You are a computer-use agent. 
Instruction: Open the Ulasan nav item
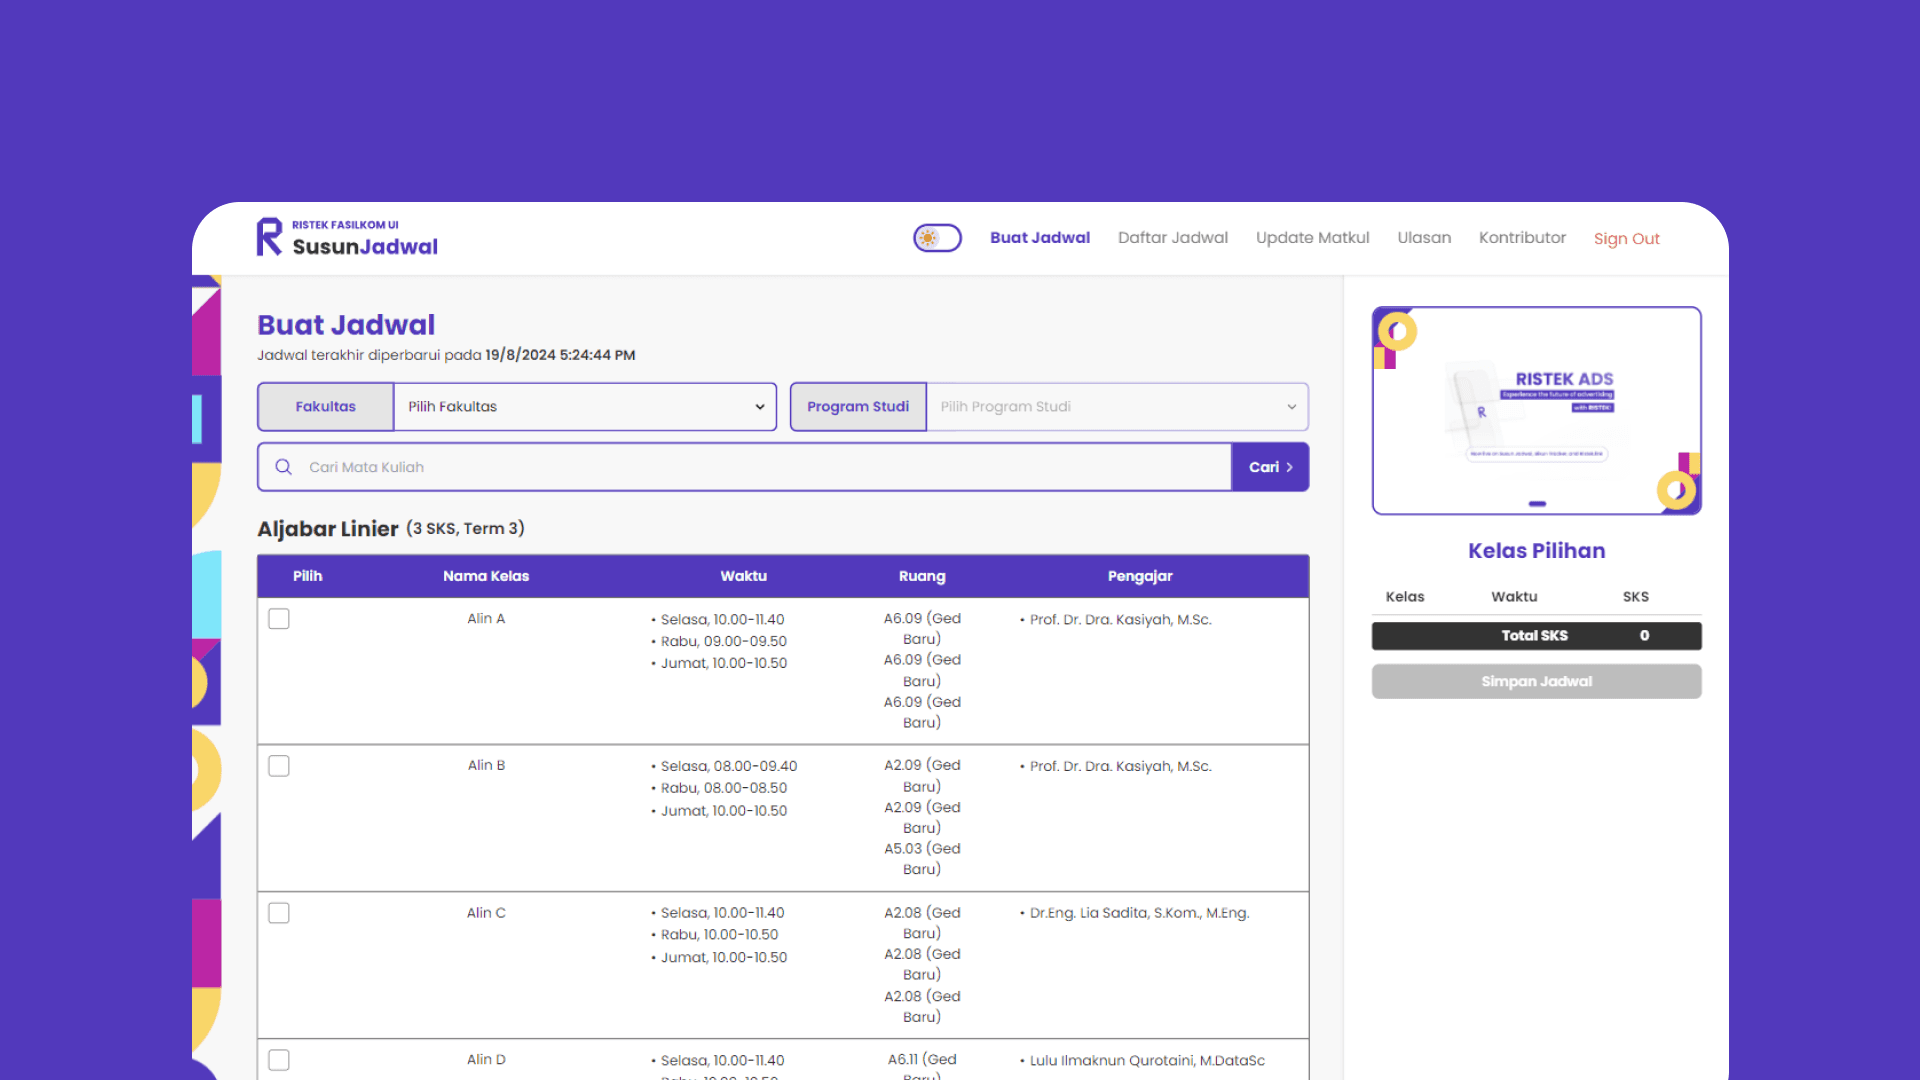1423,238
